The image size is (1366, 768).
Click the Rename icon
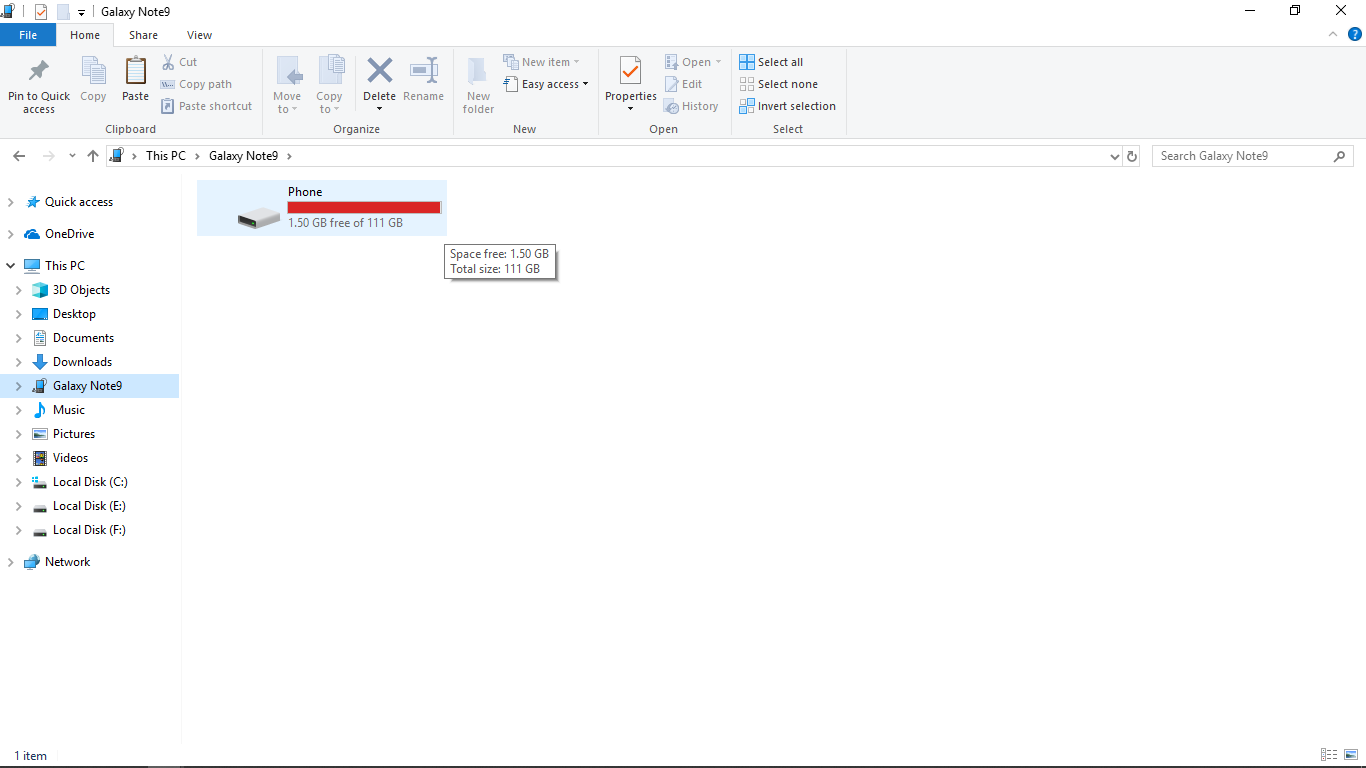tap(424, 71)
